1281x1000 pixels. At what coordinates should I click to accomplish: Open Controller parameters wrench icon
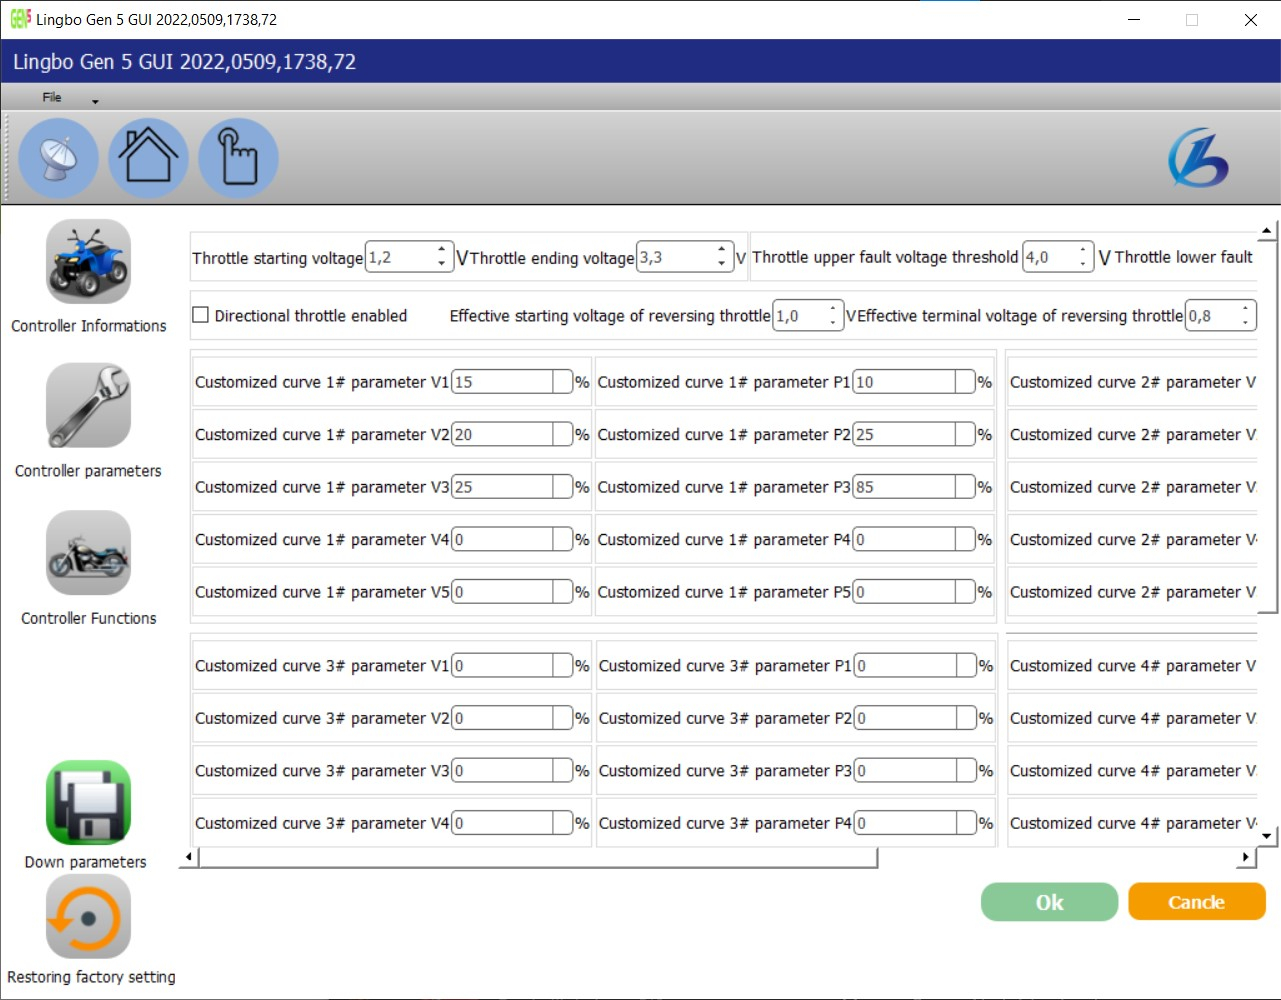88,406
